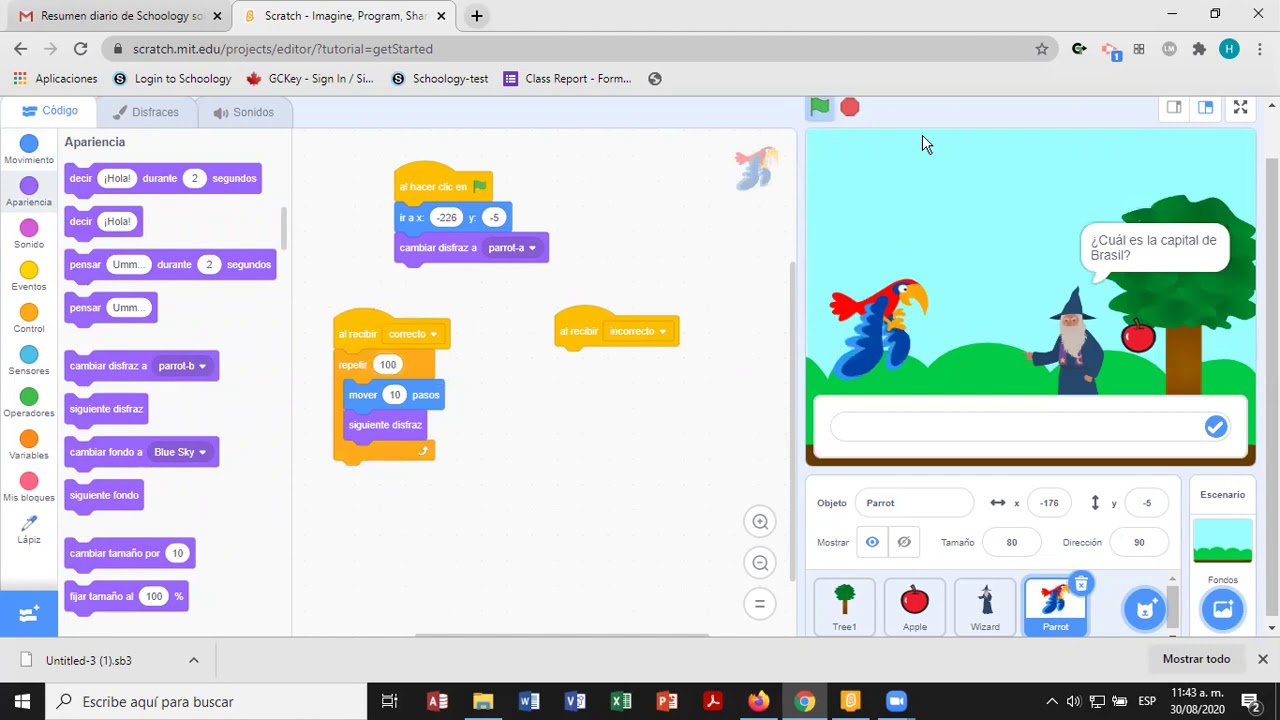Select the Sonido block category
Viewport: 1280px width, 720px height.
[29, 234]
